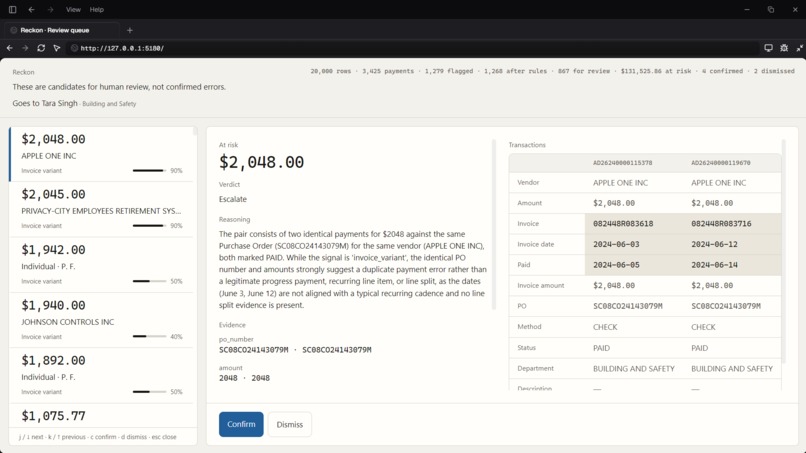806x453 pixels.
Task: Open a new tab with plus icon
Action: 130,30
